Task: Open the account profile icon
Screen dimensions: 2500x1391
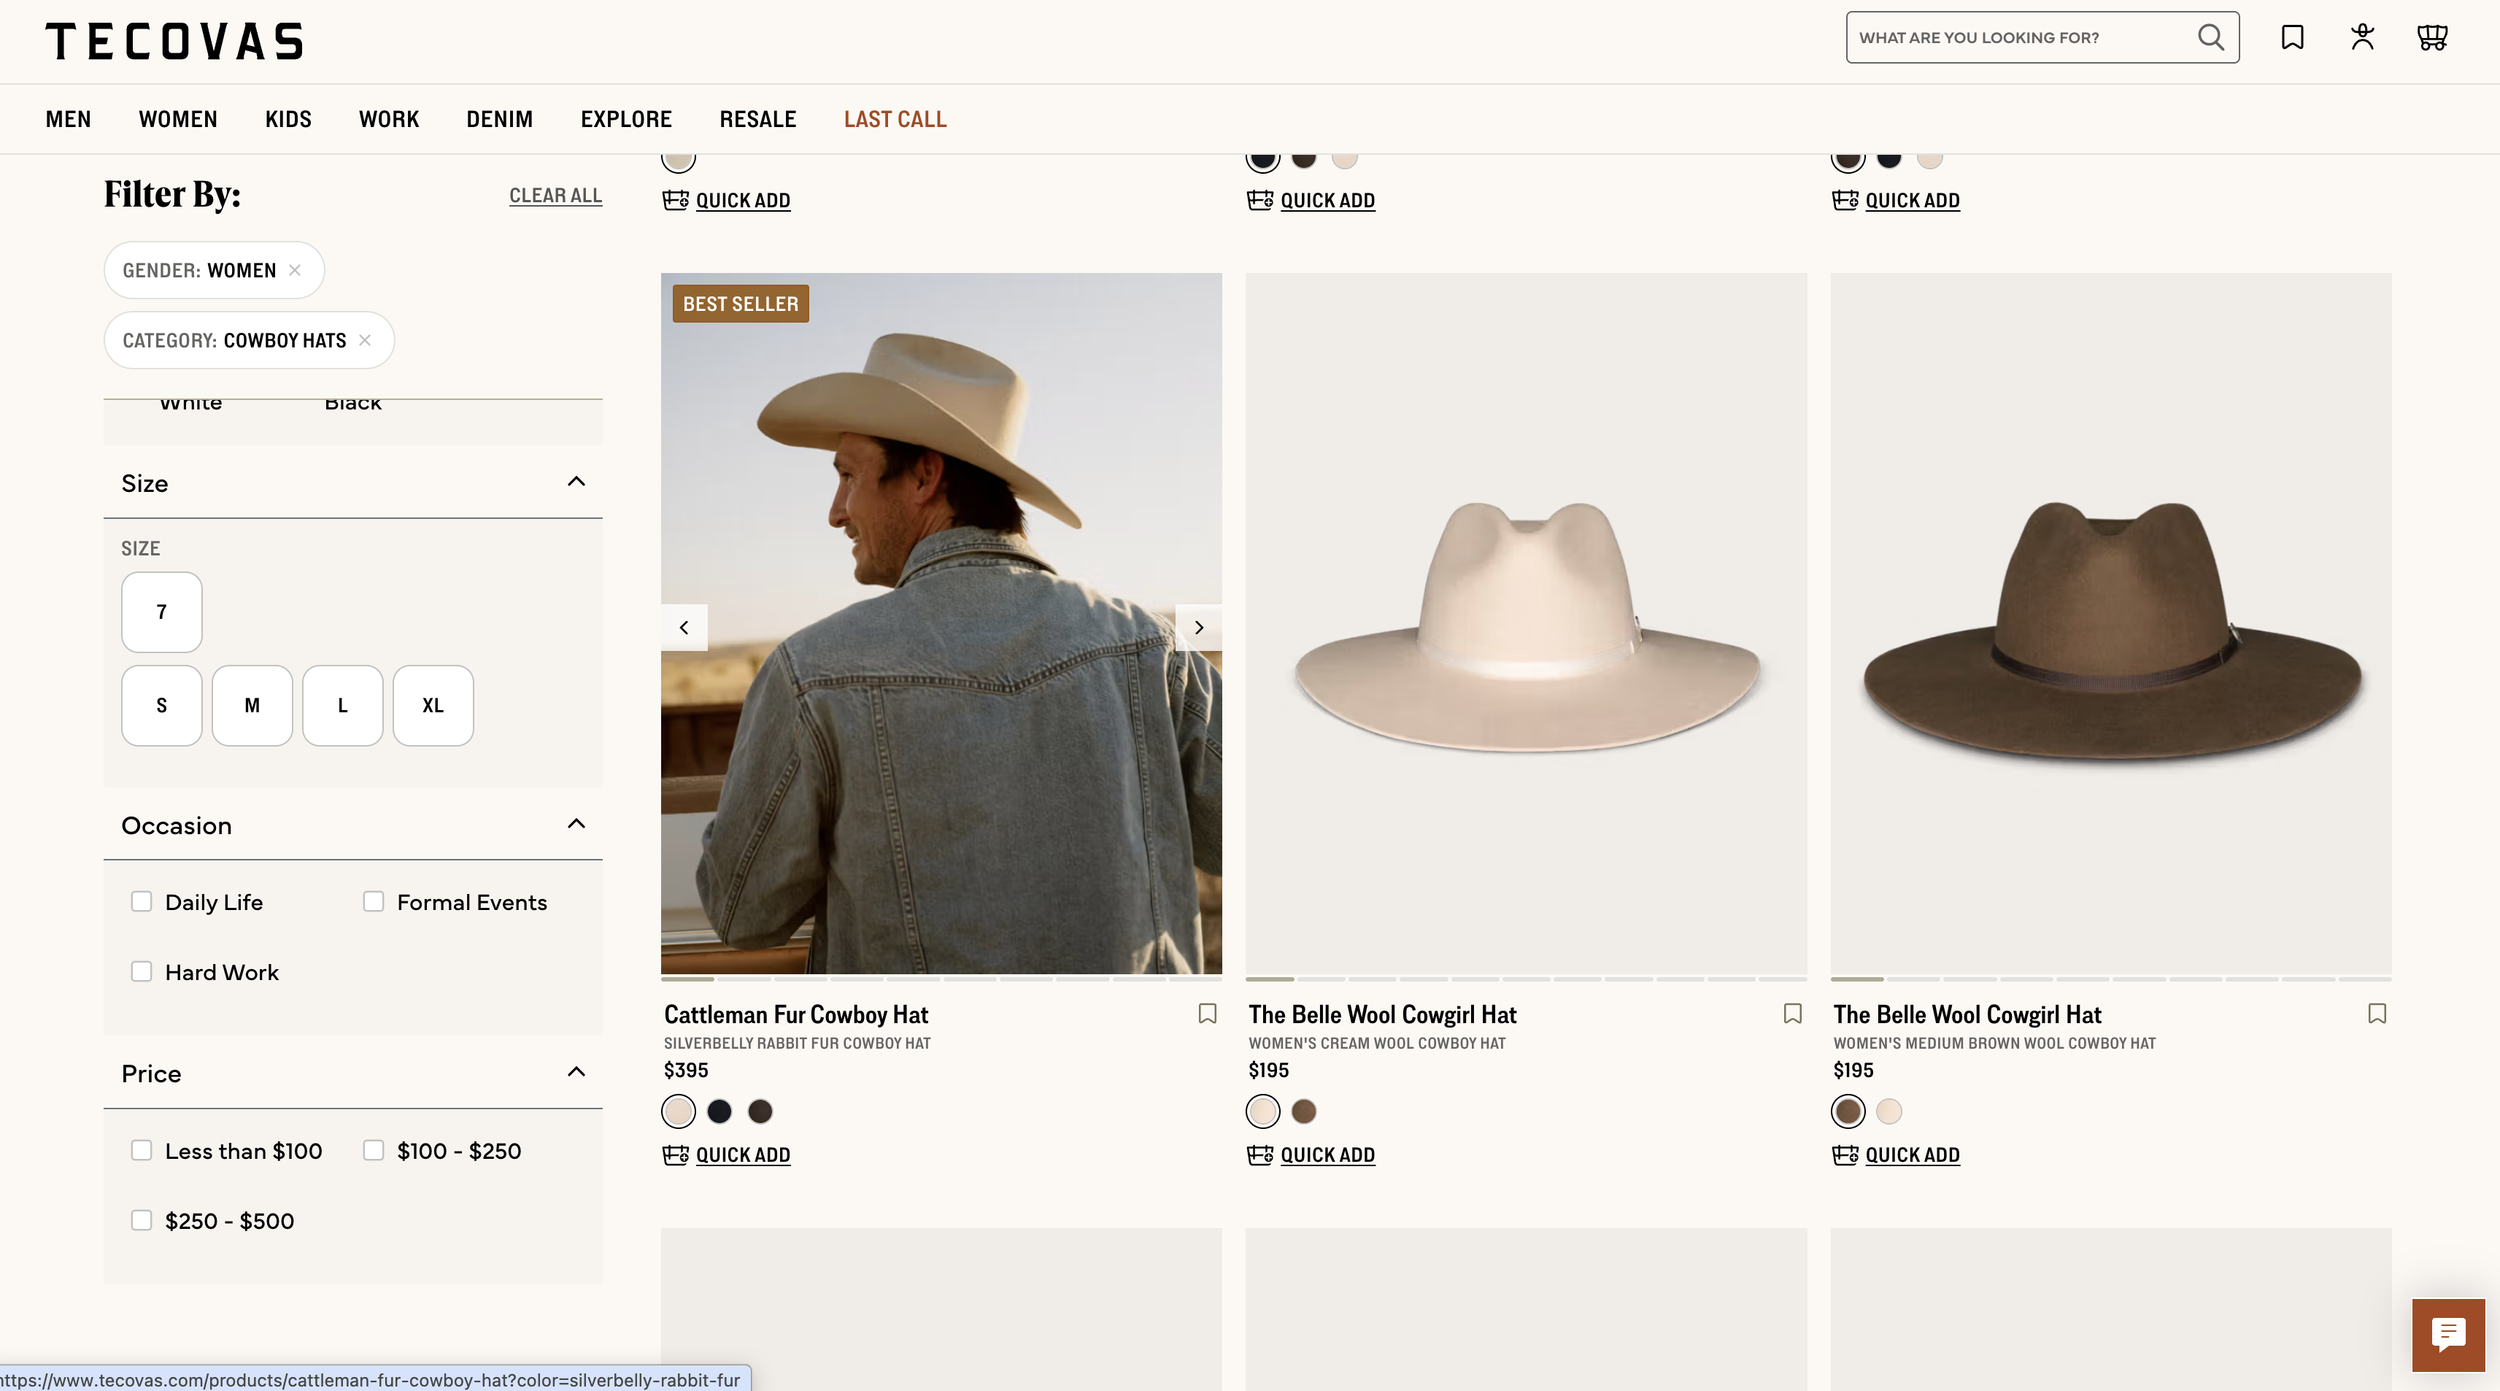Action: pyautogui.click(x=2362, y=37)
